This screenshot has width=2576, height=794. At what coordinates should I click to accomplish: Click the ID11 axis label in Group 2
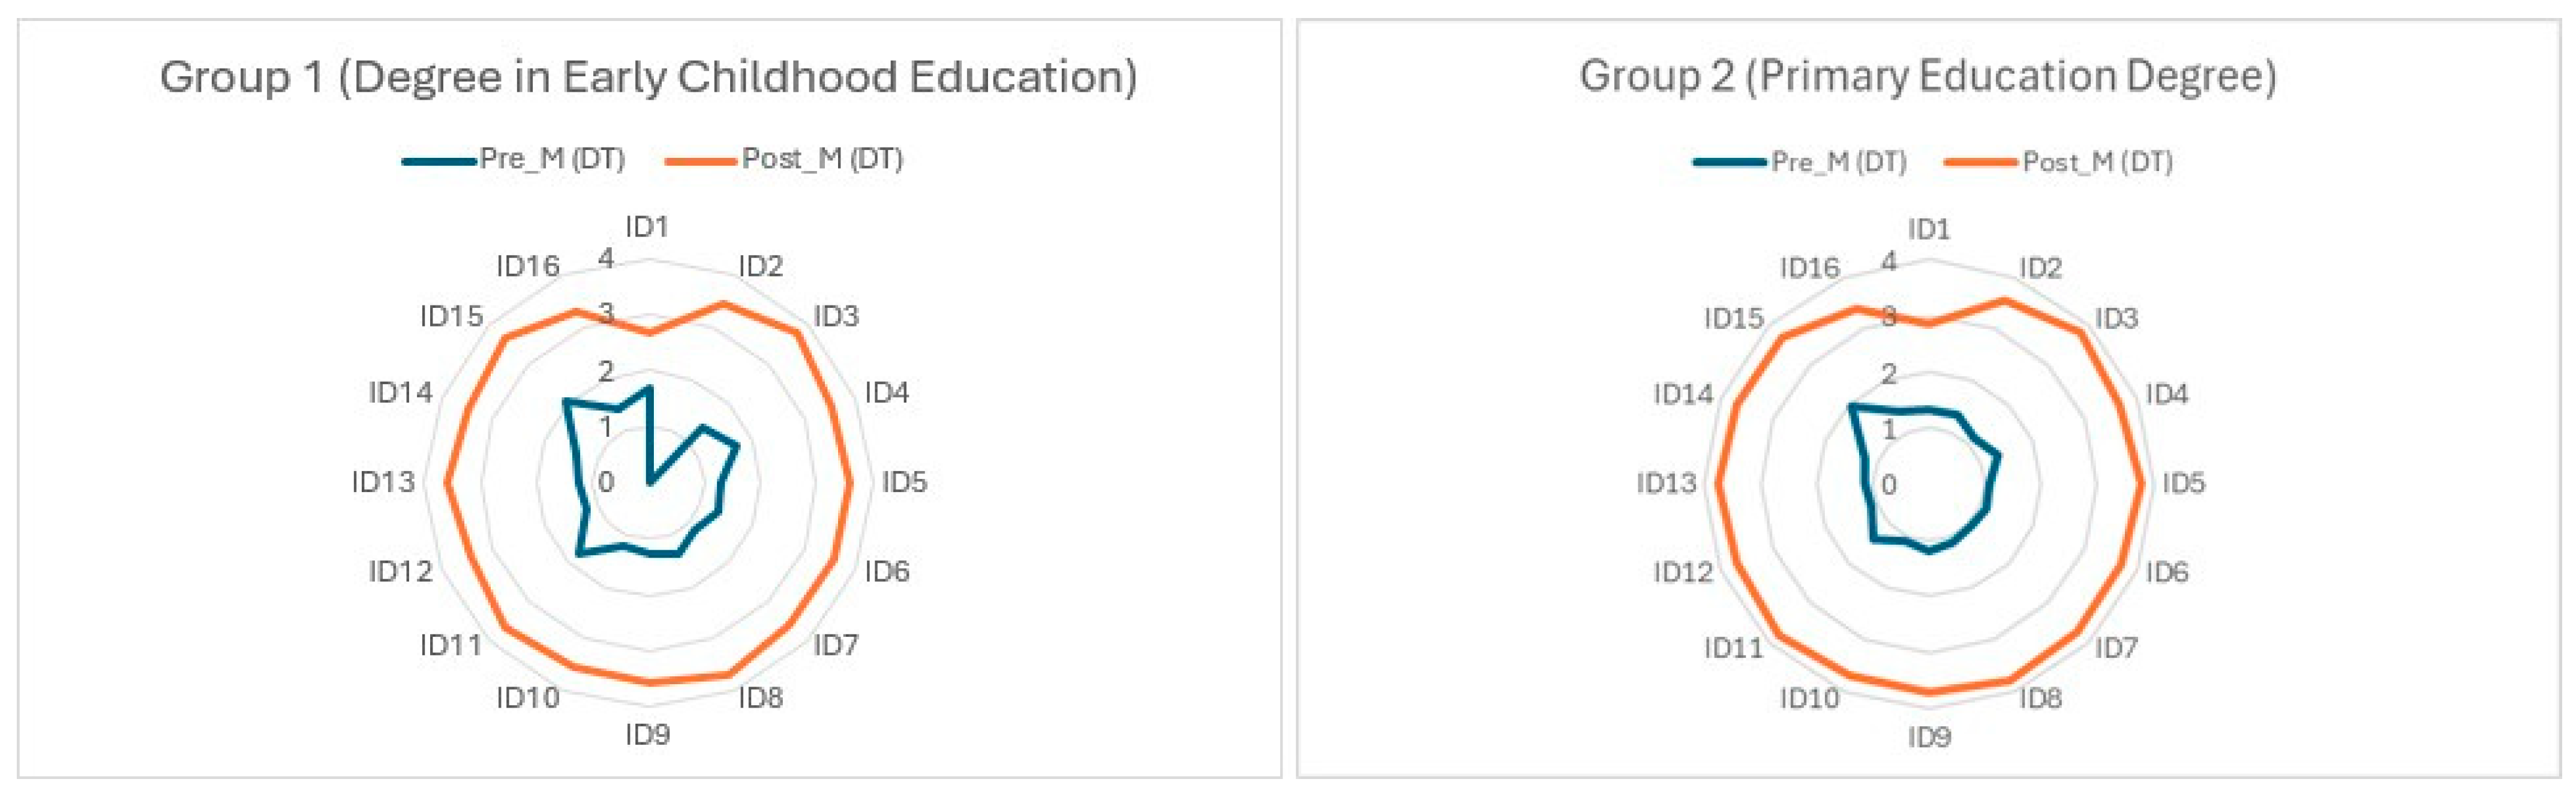tap(1734, 648)
